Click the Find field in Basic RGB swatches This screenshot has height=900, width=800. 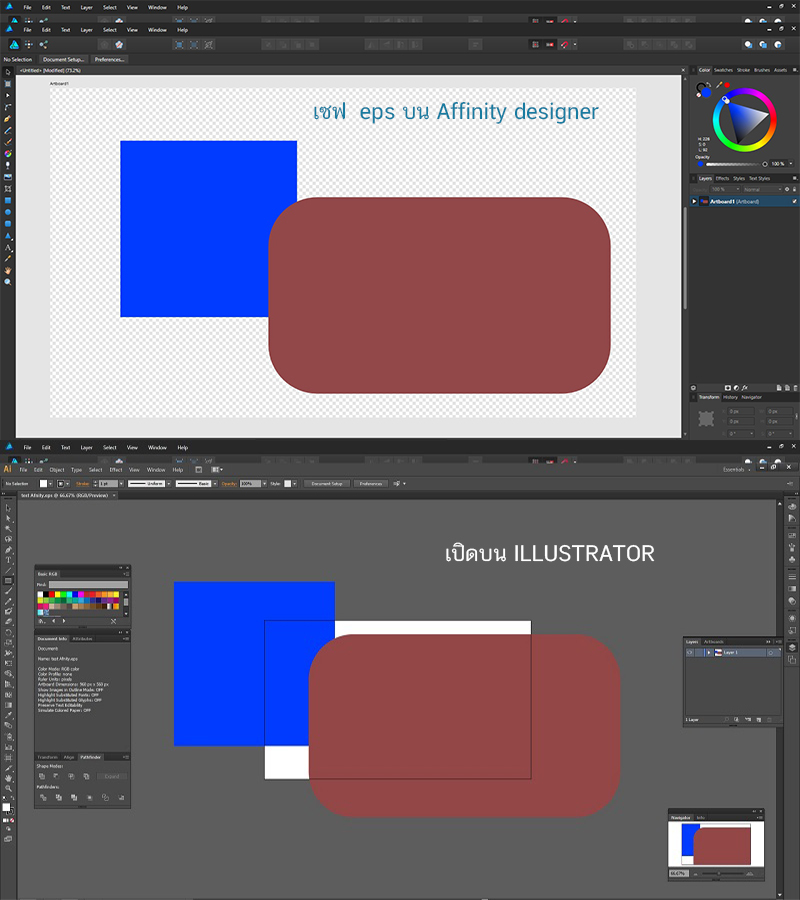tap(88, 584)
